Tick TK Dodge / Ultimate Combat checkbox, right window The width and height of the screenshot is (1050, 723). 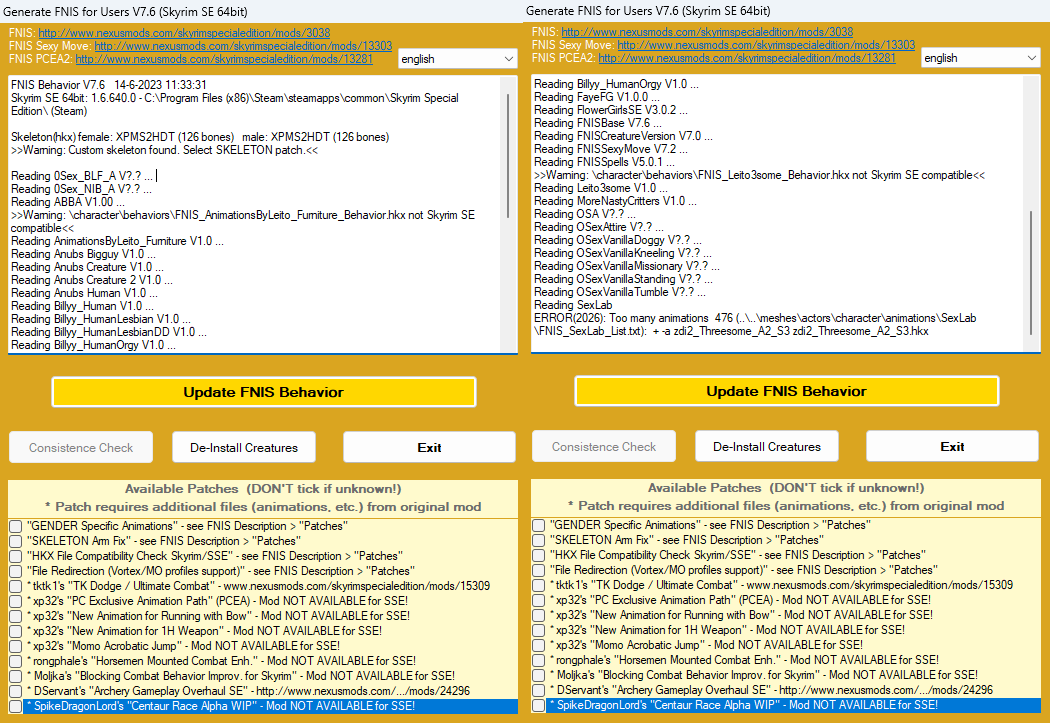pyautogui.click(x=539, y=586)
